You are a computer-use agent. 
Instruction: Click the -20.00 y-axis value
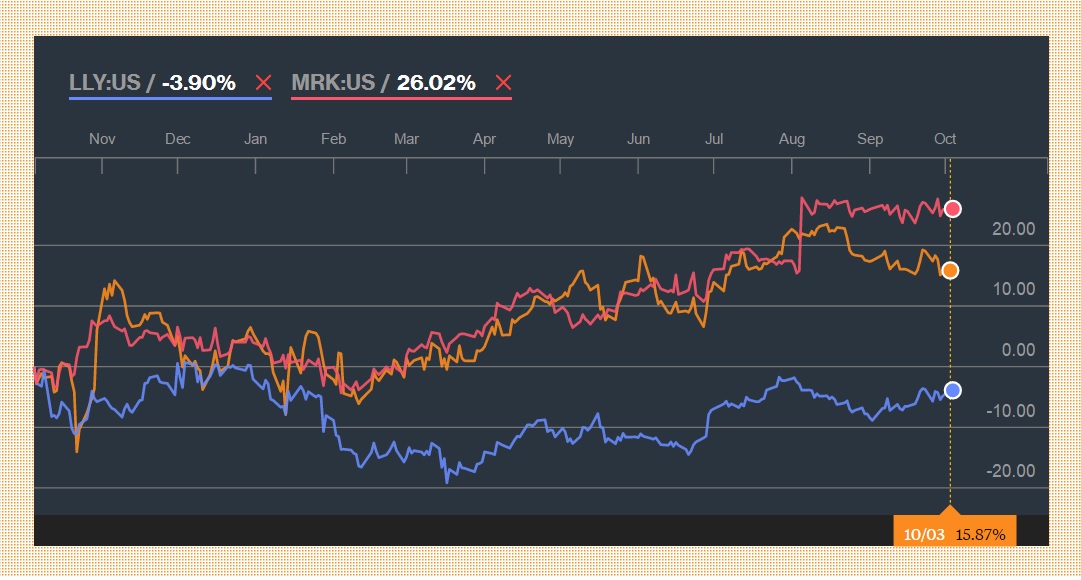click(x=1011, y=471)
